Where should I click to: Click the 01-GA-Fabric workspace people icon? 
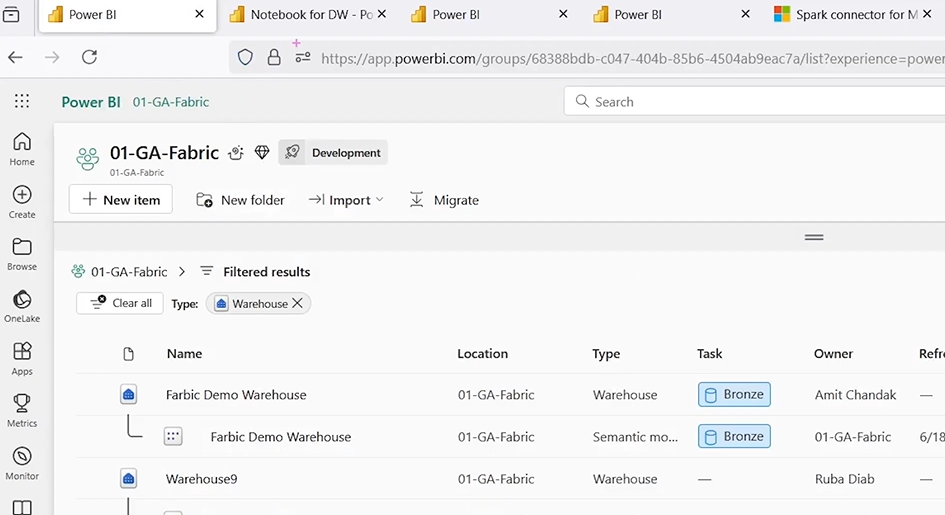[87, 158]
